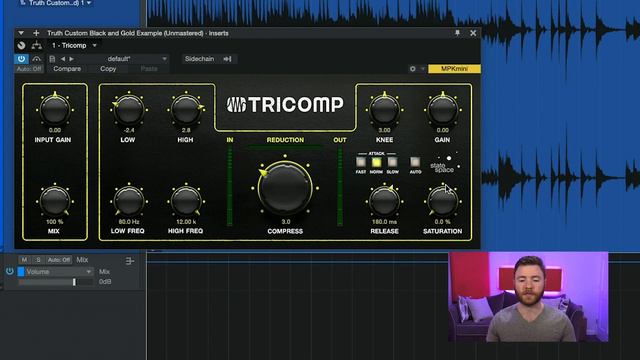Click the large Compress knob
This screenshot has height=360, width=640.
point(285,188)
